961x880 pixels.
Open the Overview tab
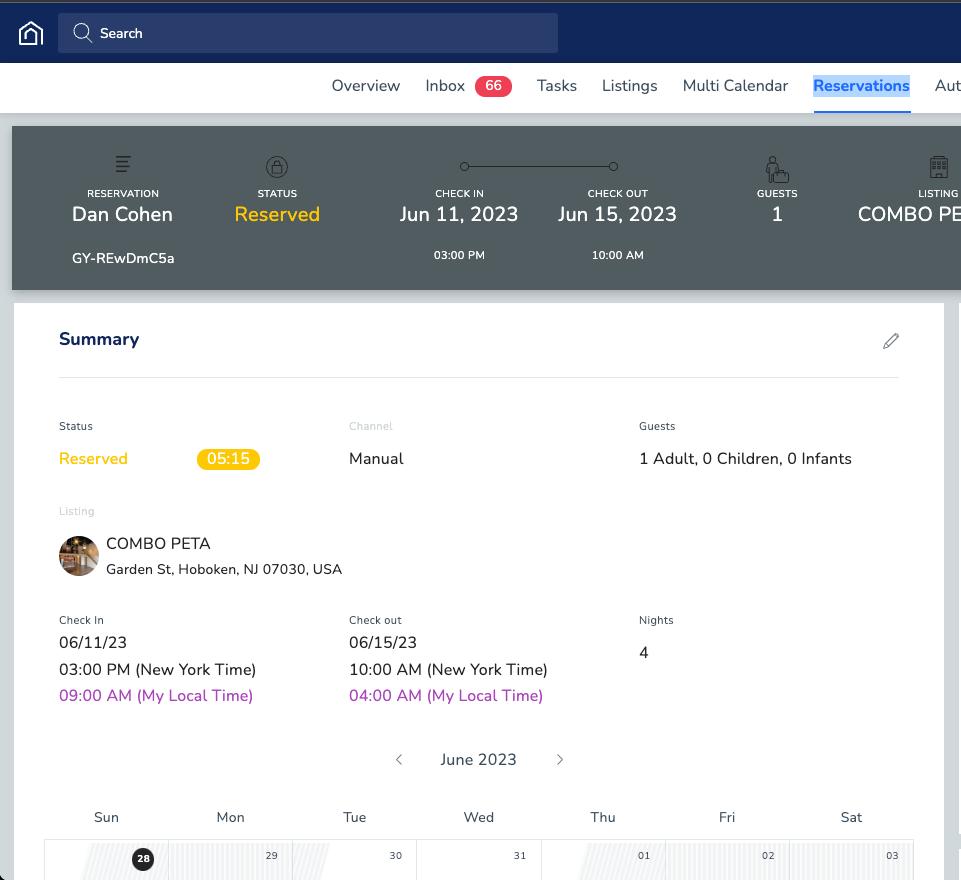366,86
